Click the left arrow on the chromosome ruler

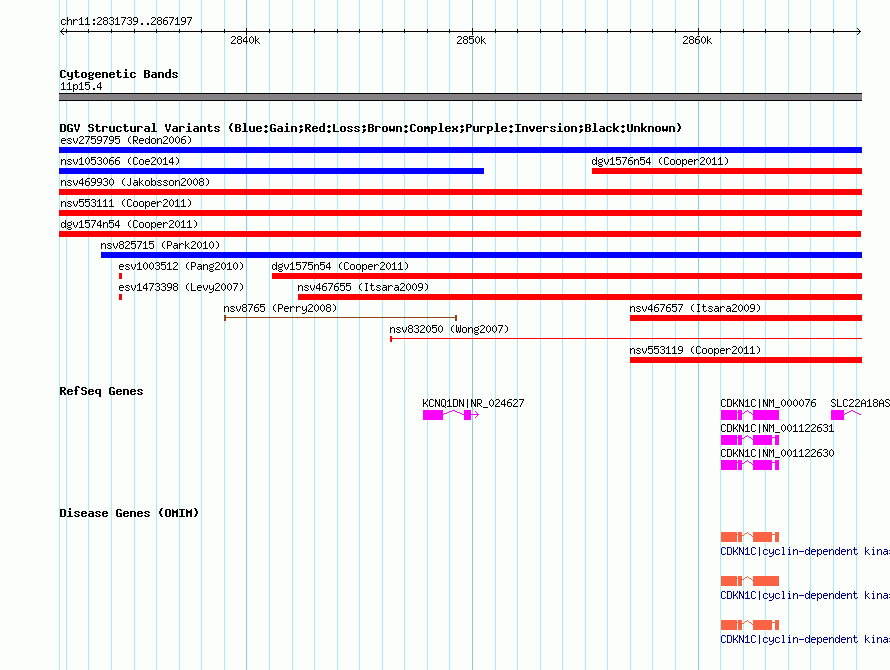(x=63, y=31)
